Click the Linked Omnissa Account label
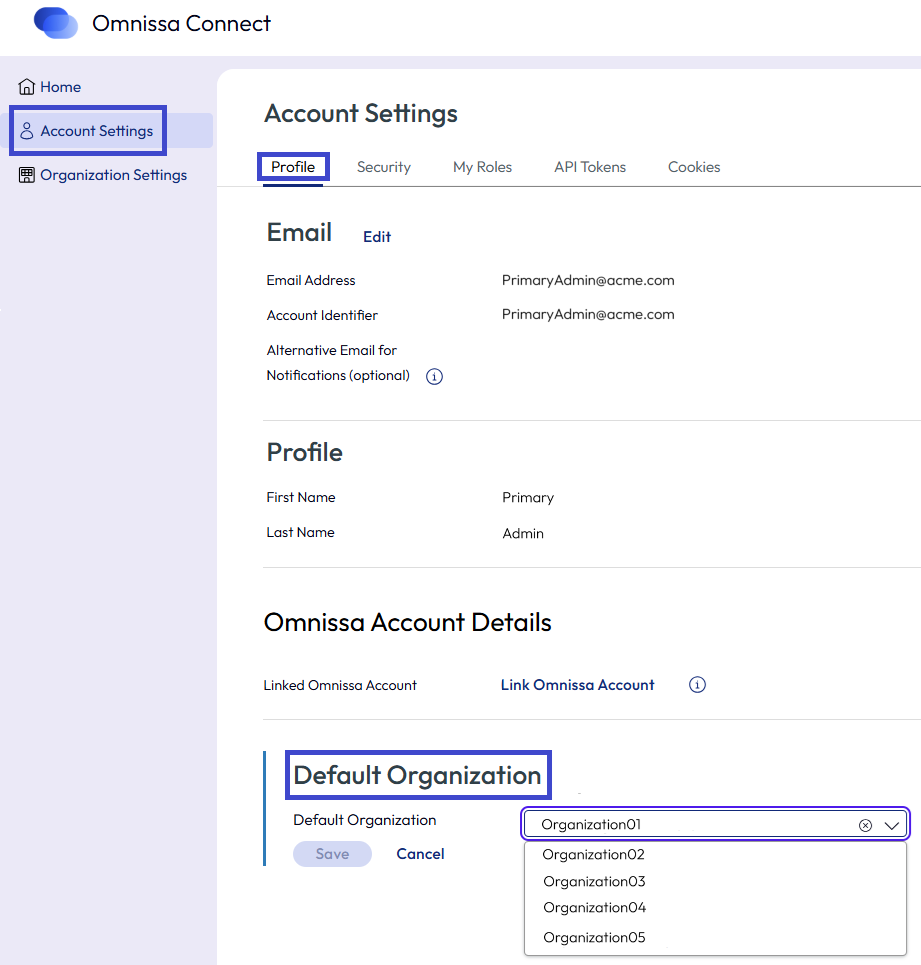The image size is (921, 965). click(340, 685)
